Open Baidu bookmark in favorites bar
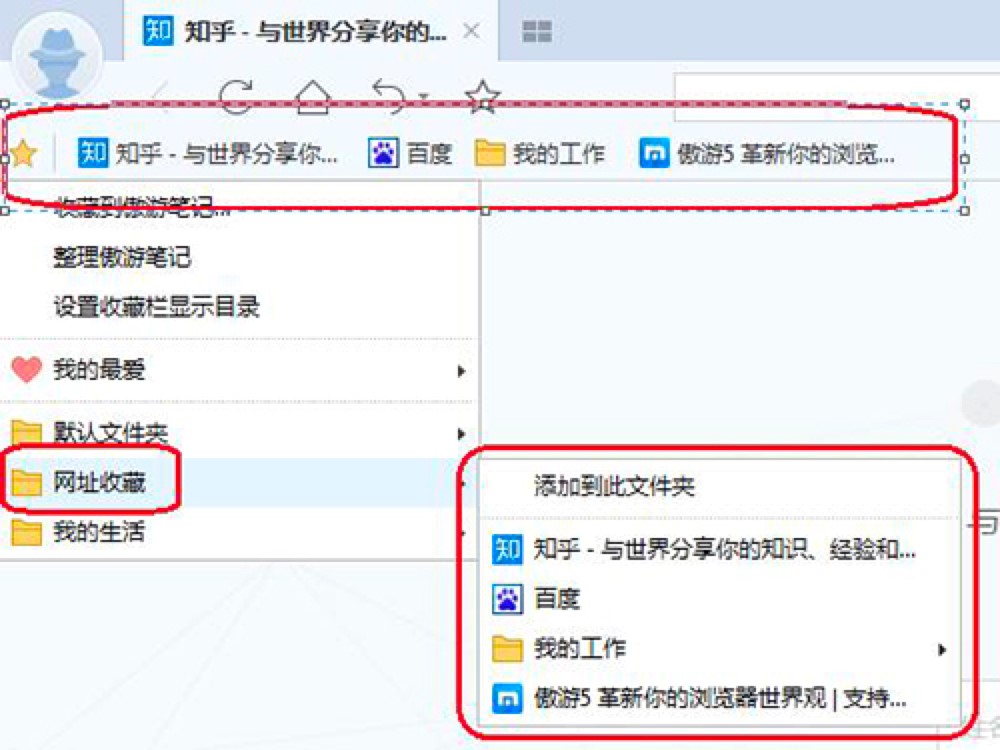 pos(410,153)
